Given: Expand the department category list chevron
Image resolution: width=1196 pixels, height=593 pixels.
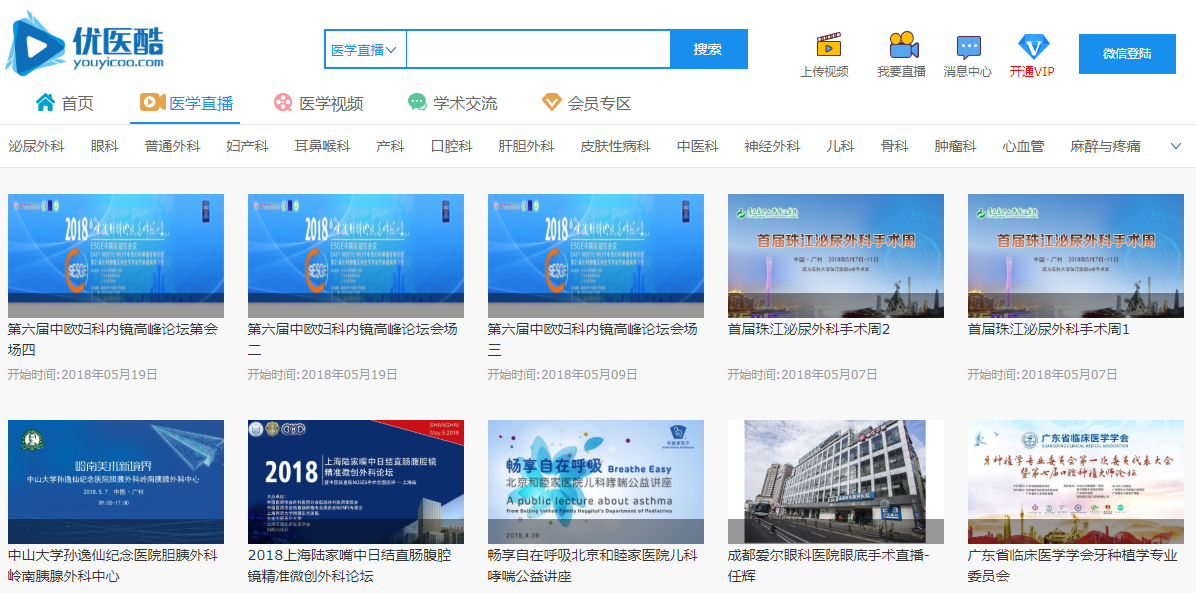Looking at the screenshot, I should [x=1176, y=146].
